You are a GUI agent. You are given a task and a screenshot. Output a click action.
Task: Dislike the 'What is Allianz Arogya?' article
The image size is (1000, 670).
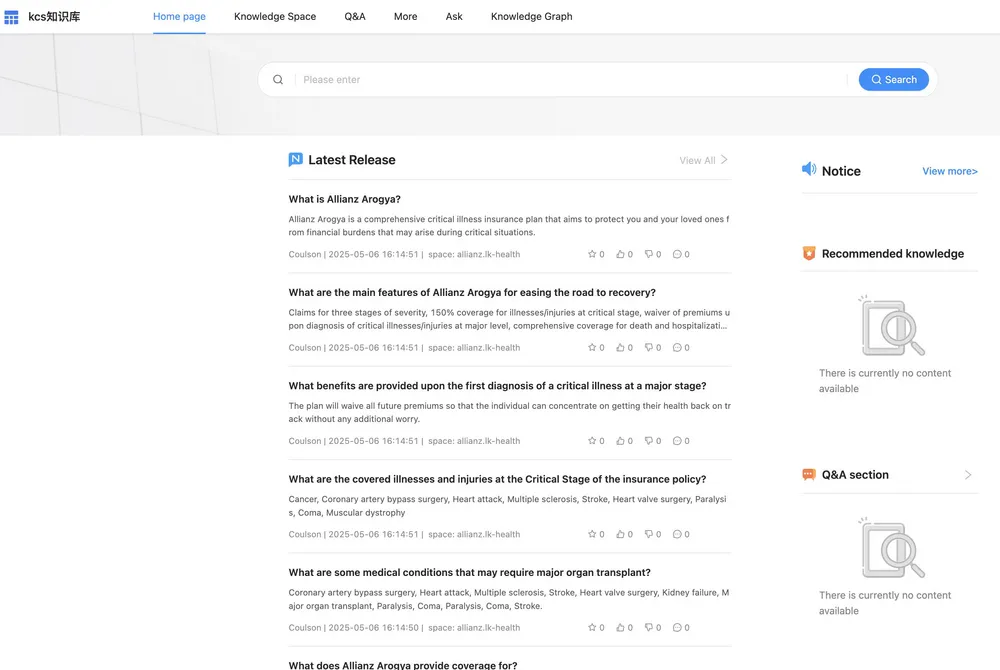[x=649, y=254]
